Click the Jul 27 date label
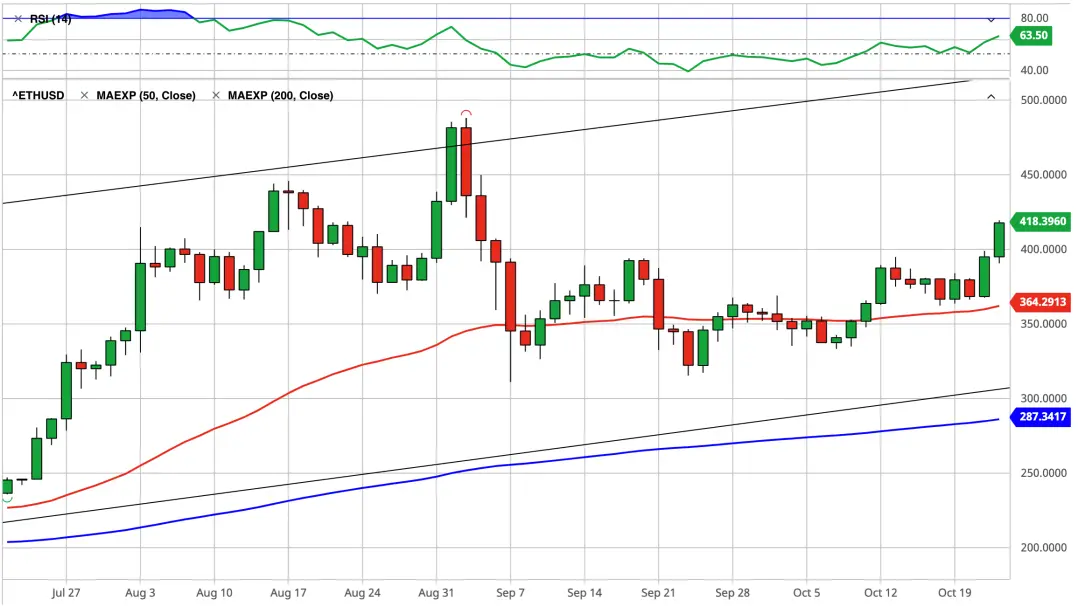The width and height of the screenshot is (1078, 606). coord(66,593)
